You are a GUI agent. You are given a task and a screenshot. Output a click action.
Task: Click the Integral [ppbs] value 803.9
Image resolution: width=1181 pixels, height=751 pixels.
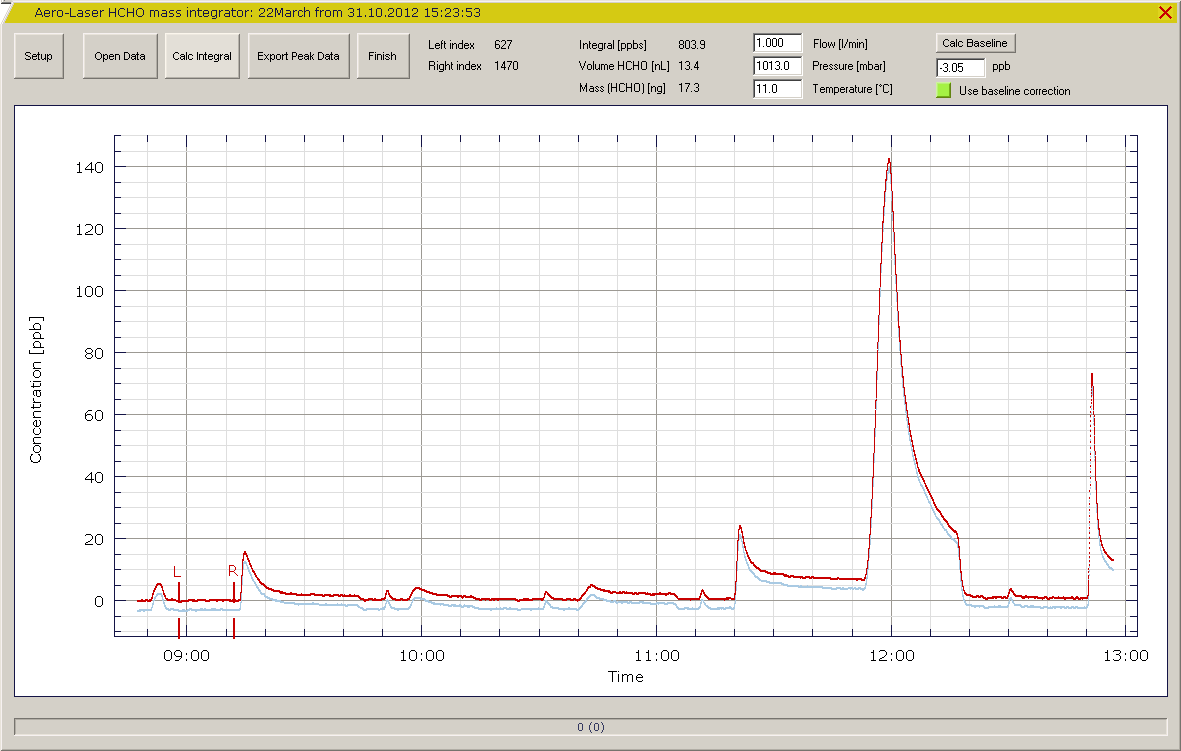pos(692,45)
